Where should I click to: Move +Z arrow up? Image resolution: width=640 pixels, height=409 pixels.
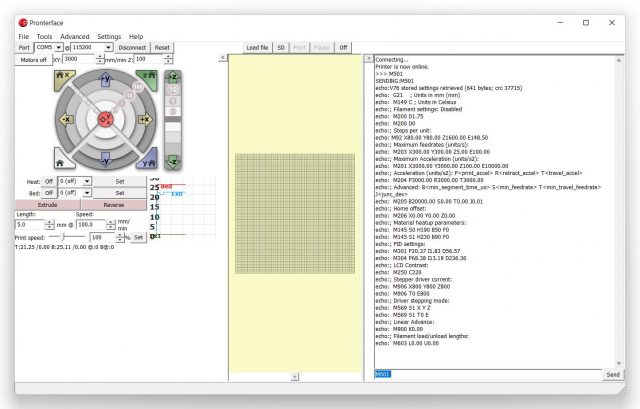[x=173, y=77]
